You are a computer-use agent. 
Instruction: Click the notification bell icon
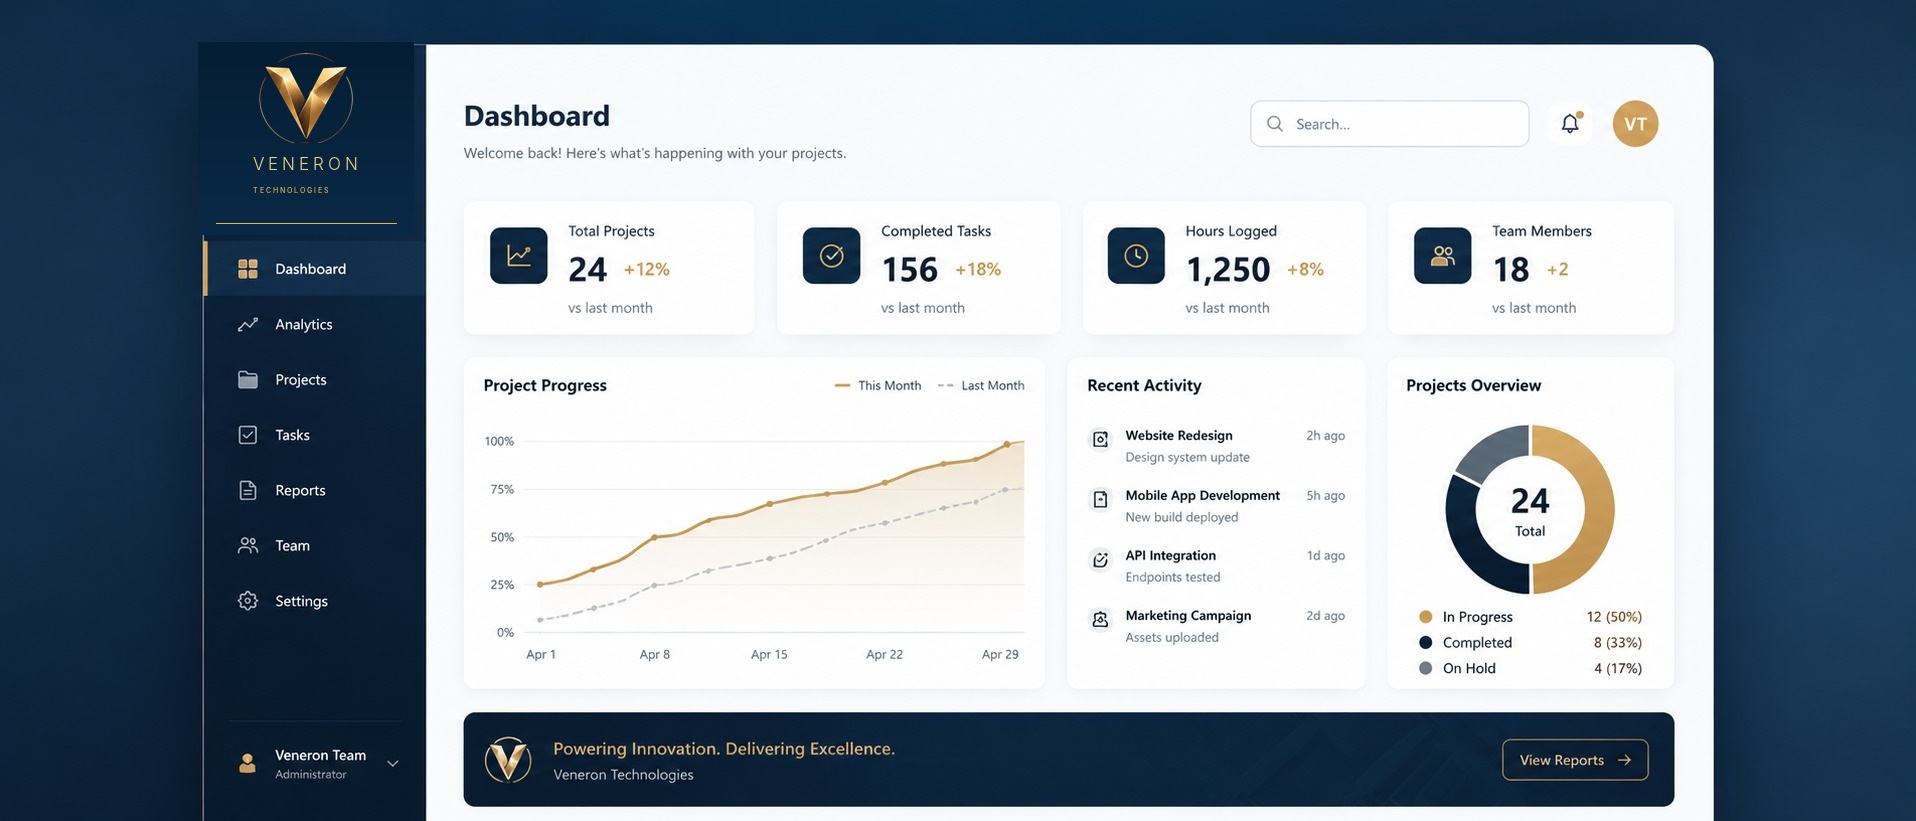point(1570,123)
